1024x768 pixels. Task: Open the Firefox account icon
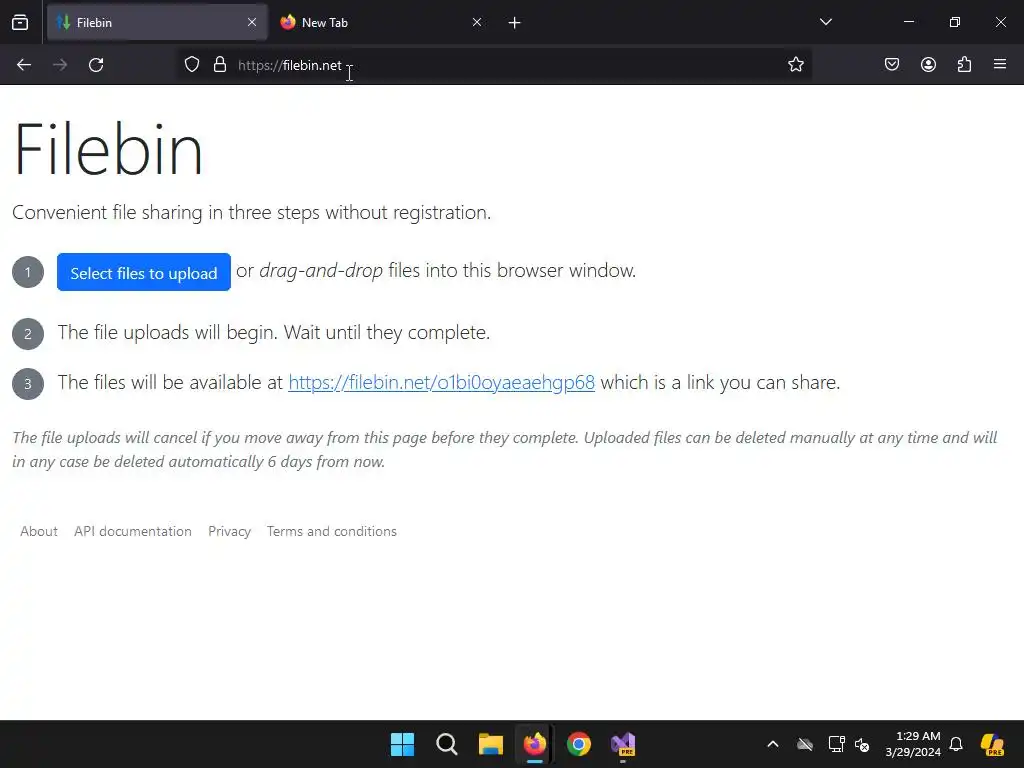(928, 64)
